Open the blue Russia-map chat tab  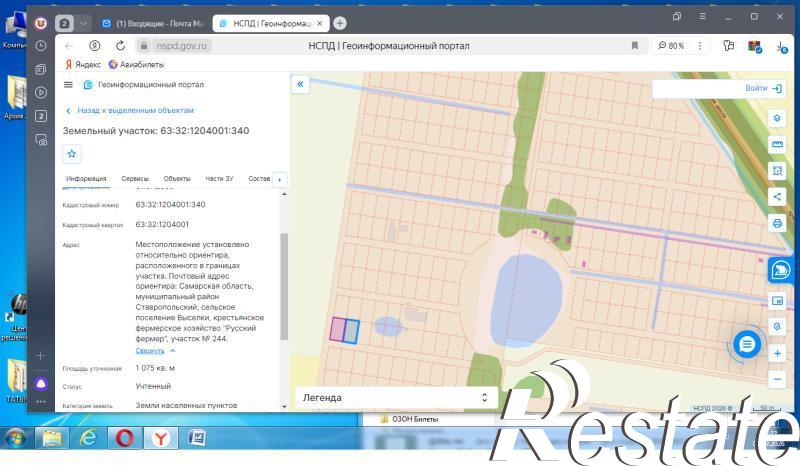coord(780,270)
